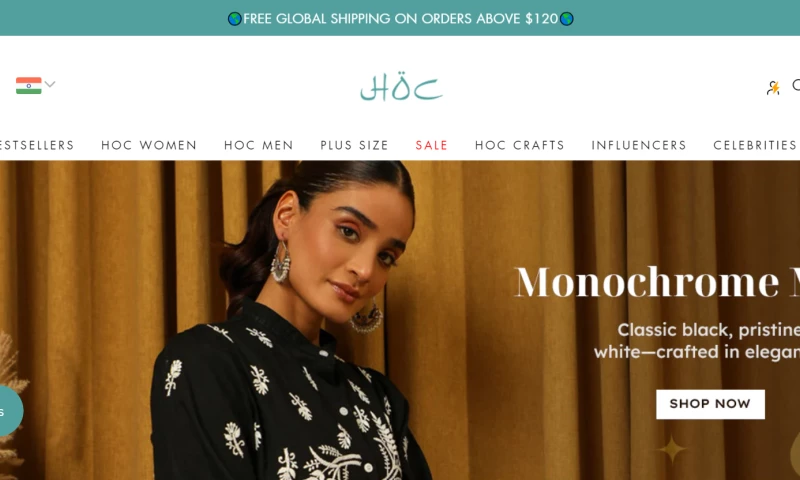Go to the HOC Men section

259,145
